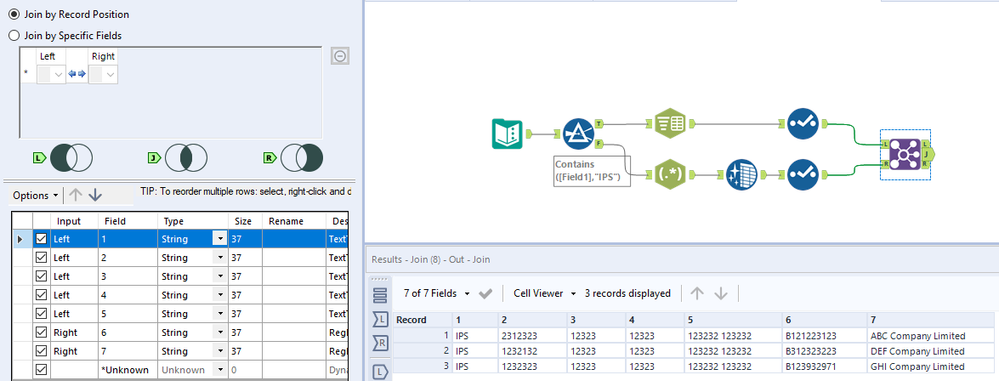
Task: Click the column 7 header in Results
Action: pyautogui.click(x=930, y=320)
